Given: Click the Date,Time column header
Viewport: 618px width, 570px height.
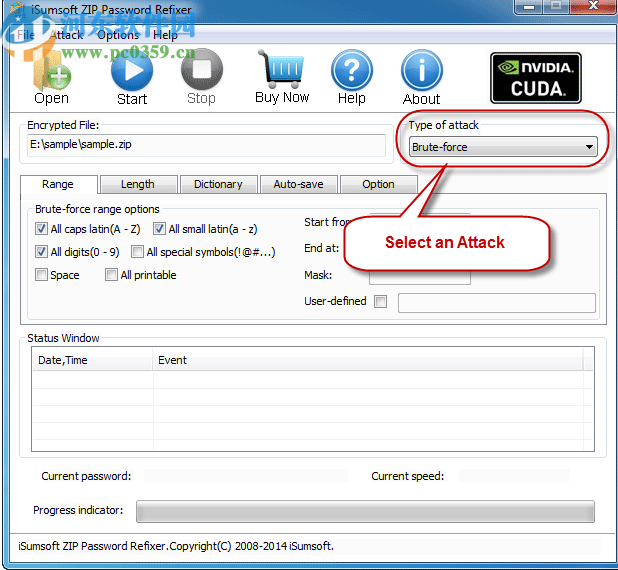Looking at the screenshot, I should pos(92,360).
